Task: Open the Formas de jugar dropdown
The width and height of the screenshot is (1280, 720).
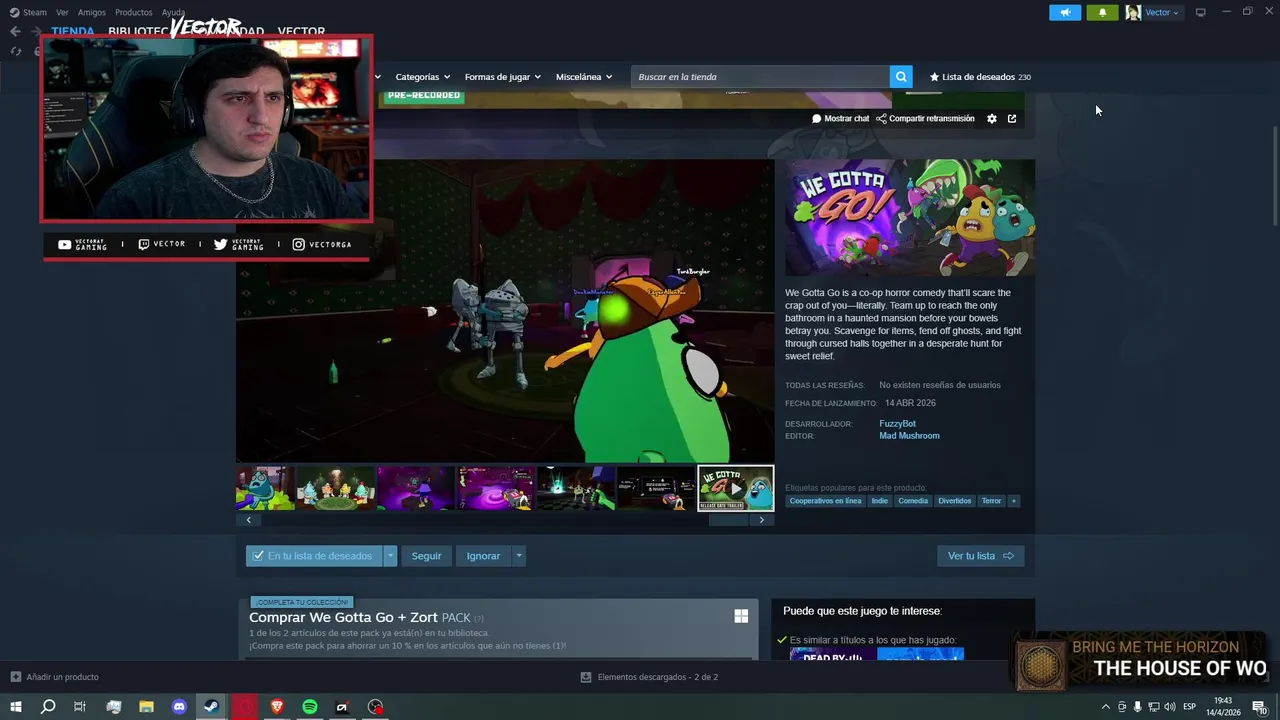Action: (x=502, y=77)
